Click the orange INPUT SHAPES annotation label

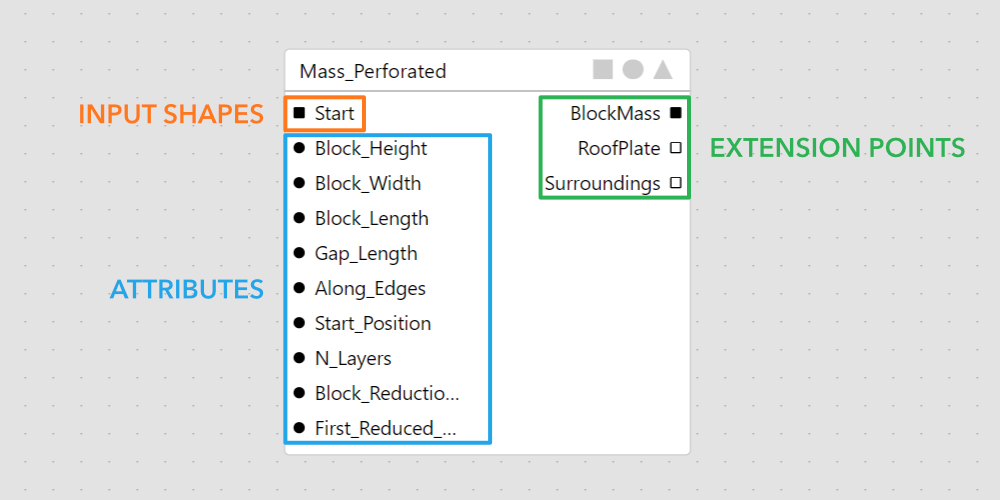tap(171, 114)
